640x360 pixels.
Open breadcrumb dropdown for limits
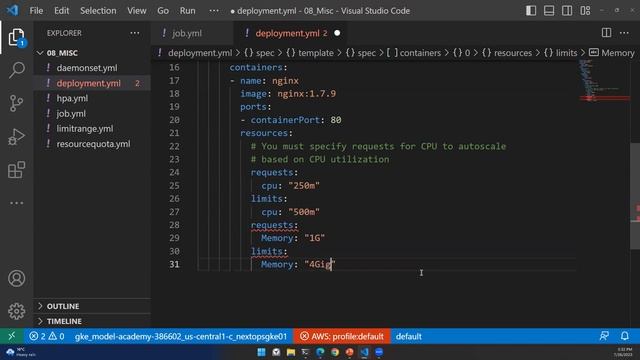(x=561, y=53)
